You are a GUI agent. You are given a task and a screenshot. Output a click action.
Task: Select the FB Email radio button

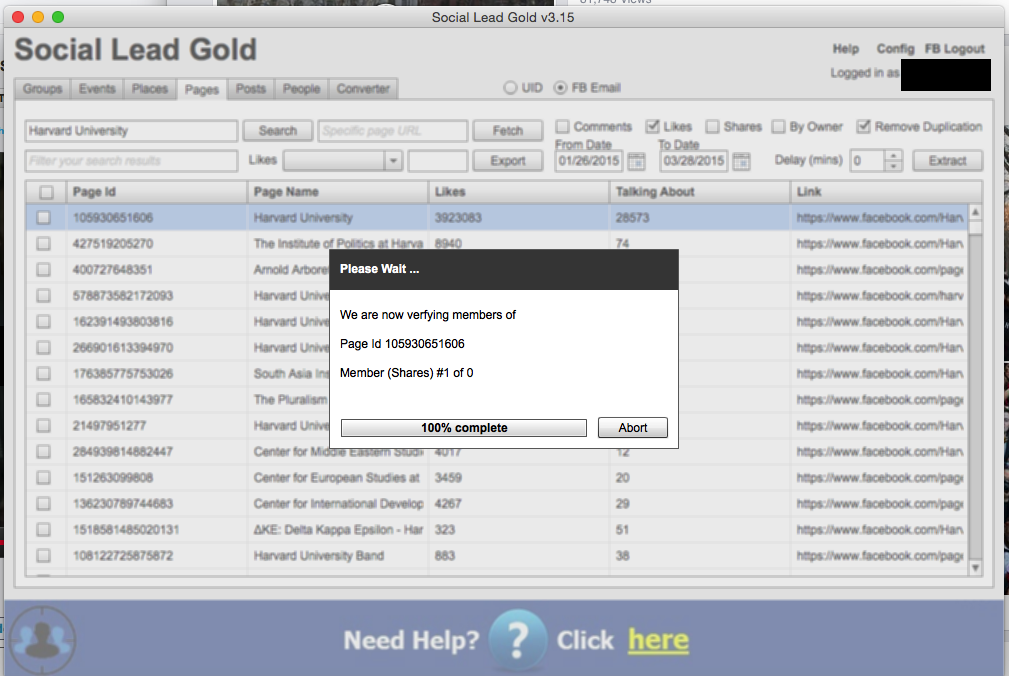560,88
